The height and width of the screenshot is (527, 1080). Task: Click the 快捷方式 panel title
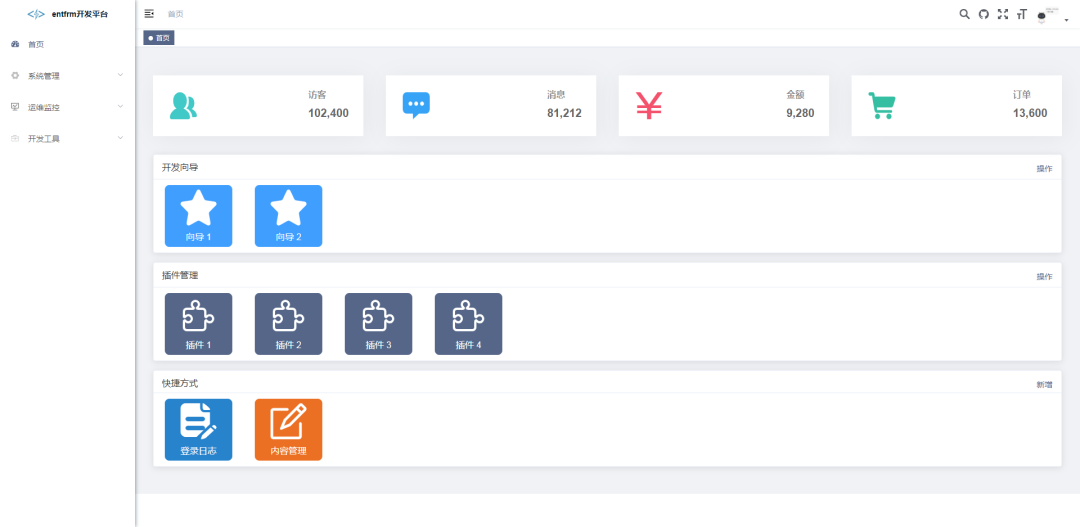[x=180, y=383]
